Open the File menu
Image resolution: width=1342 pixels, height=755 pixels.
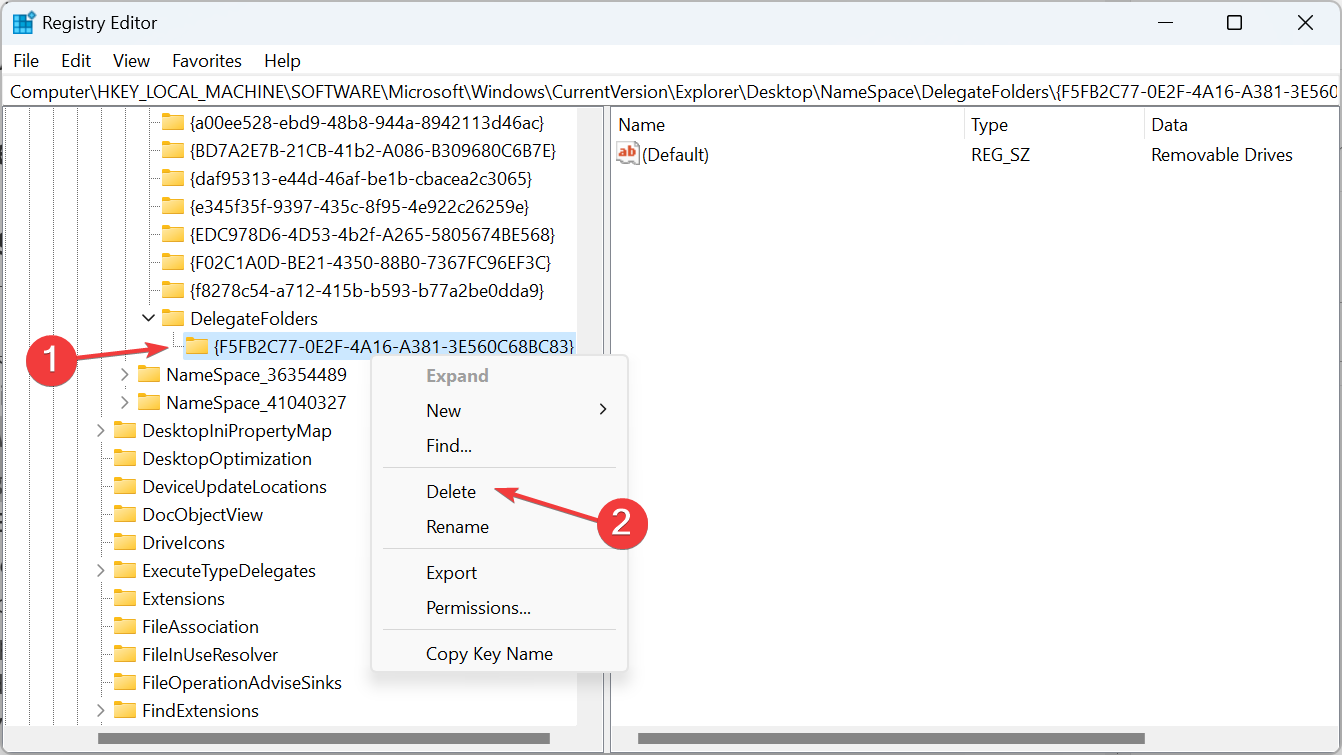click(x=27, y=61)
